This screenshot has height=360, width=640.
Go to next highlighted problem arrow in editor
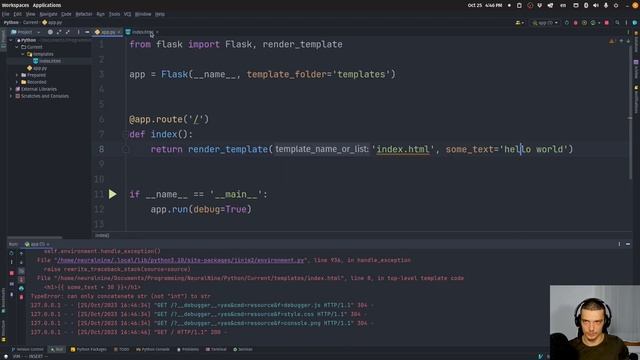(x=628, y=41)
